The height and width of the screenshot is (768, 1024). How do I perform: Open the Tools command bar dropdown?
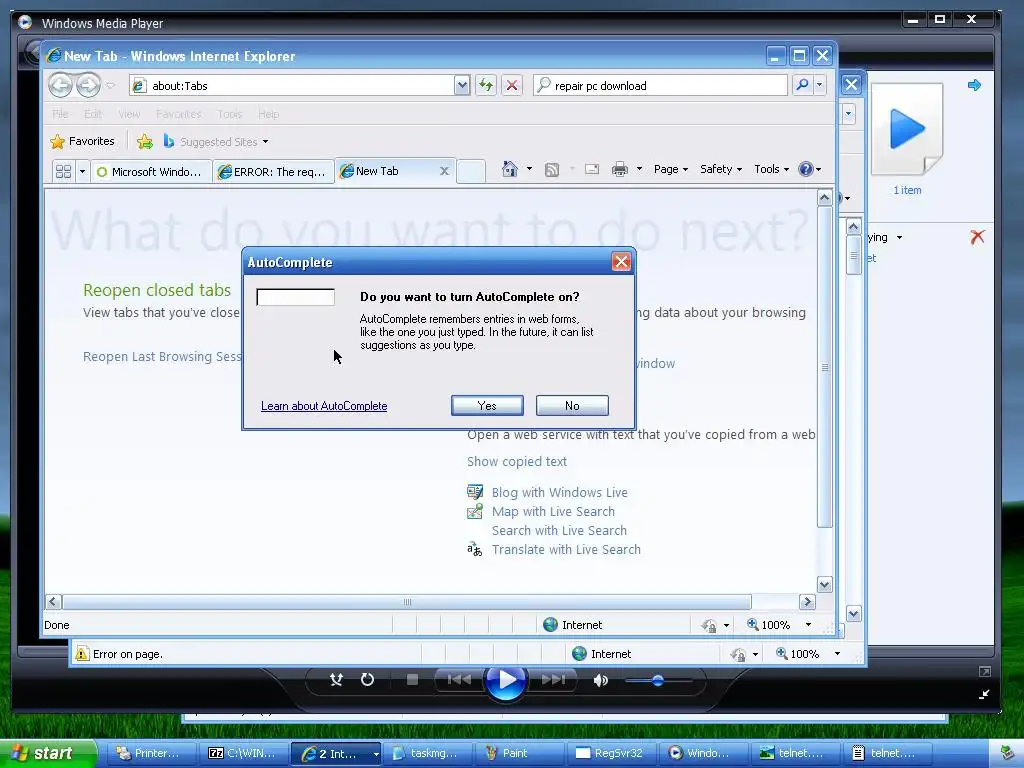click(x=771, y=169)
